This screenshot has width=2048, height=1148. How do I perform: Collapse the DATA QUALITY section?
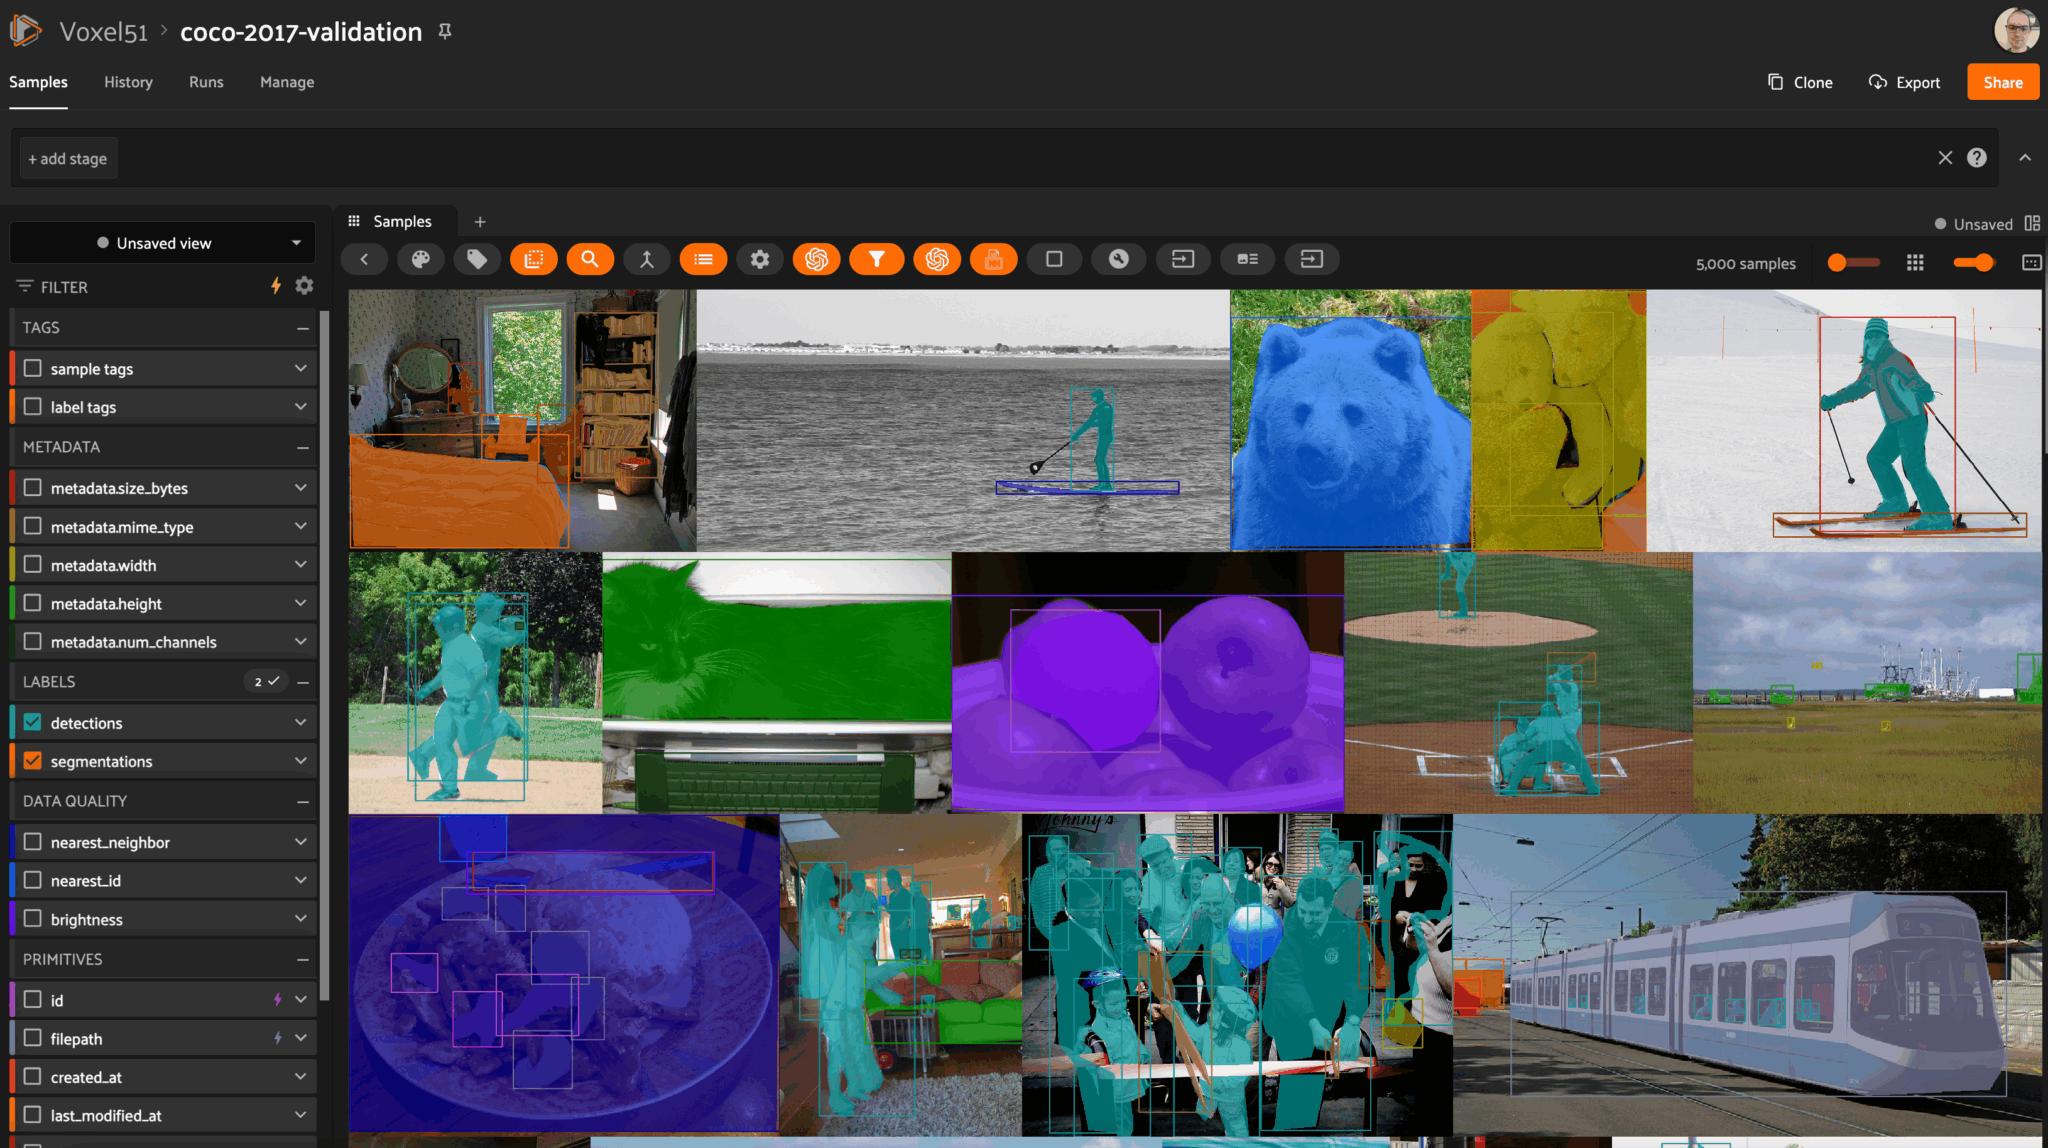click(x=302, y=801)
